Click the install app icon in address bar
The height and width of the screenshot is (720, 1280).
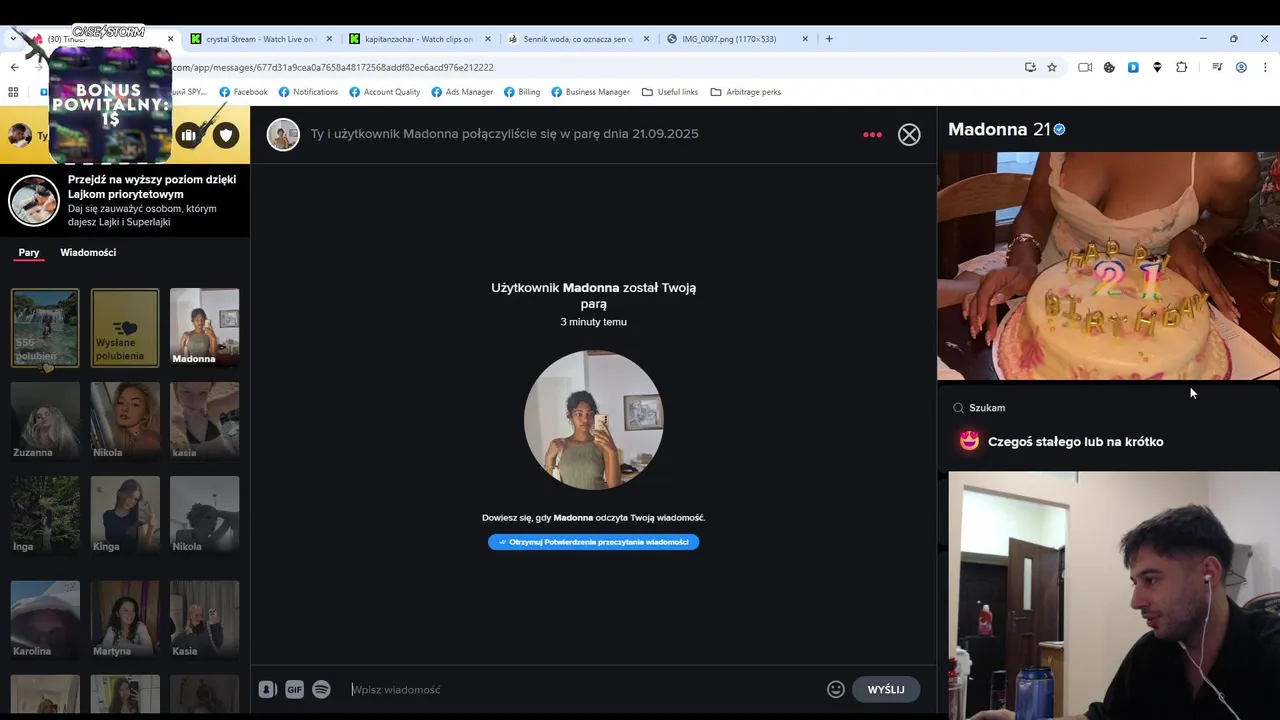[x=1030, y=67]
